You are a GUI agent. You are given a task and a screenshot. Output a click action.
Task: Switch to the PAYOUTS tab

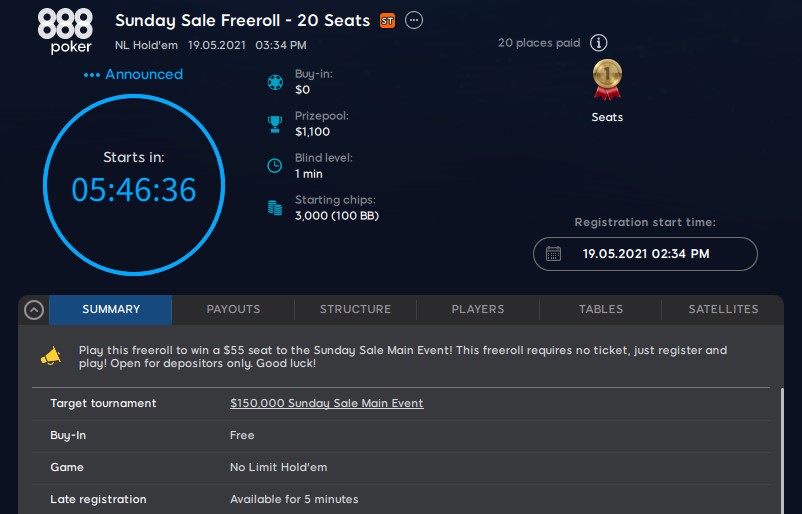[233, 310]
